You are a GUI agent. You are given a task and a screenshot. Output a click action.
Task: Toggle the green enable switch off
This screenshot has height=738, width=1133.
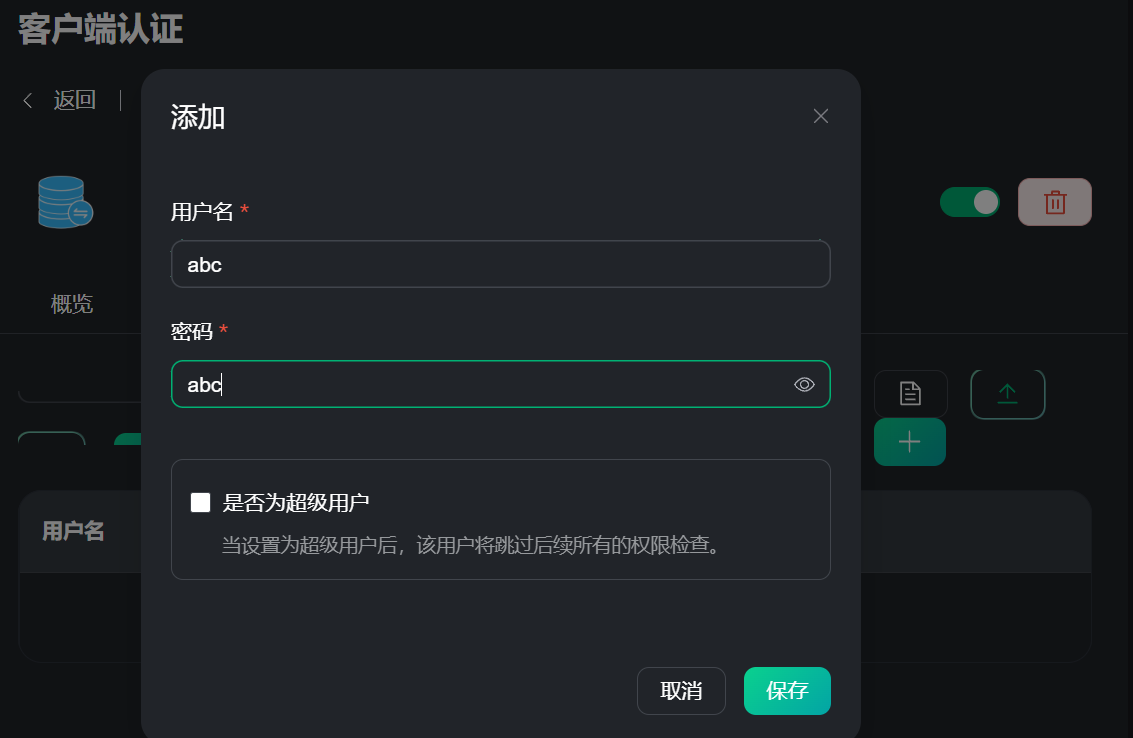click(x=969, y=202)
